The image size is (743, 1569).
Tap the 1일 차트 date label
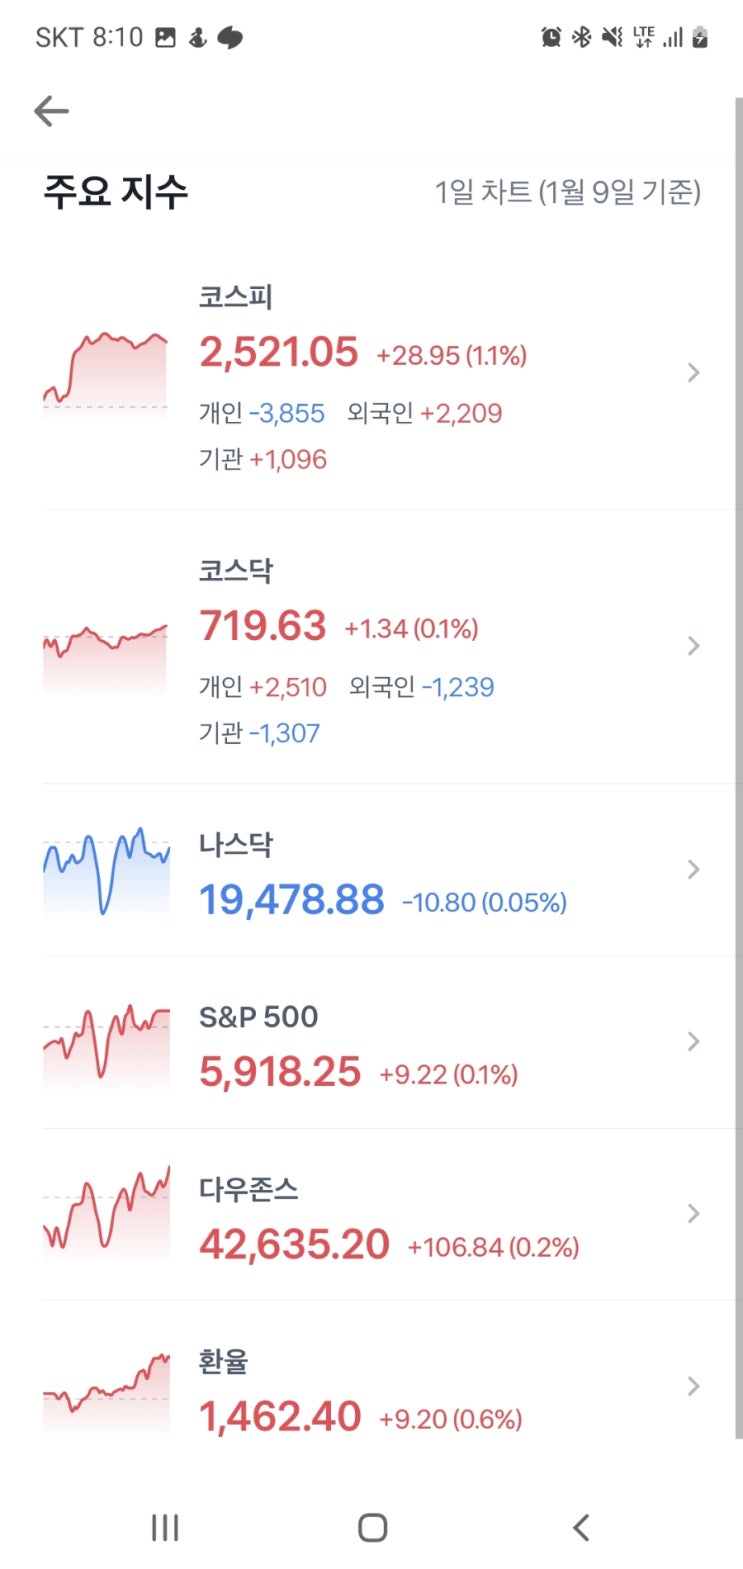567,192
